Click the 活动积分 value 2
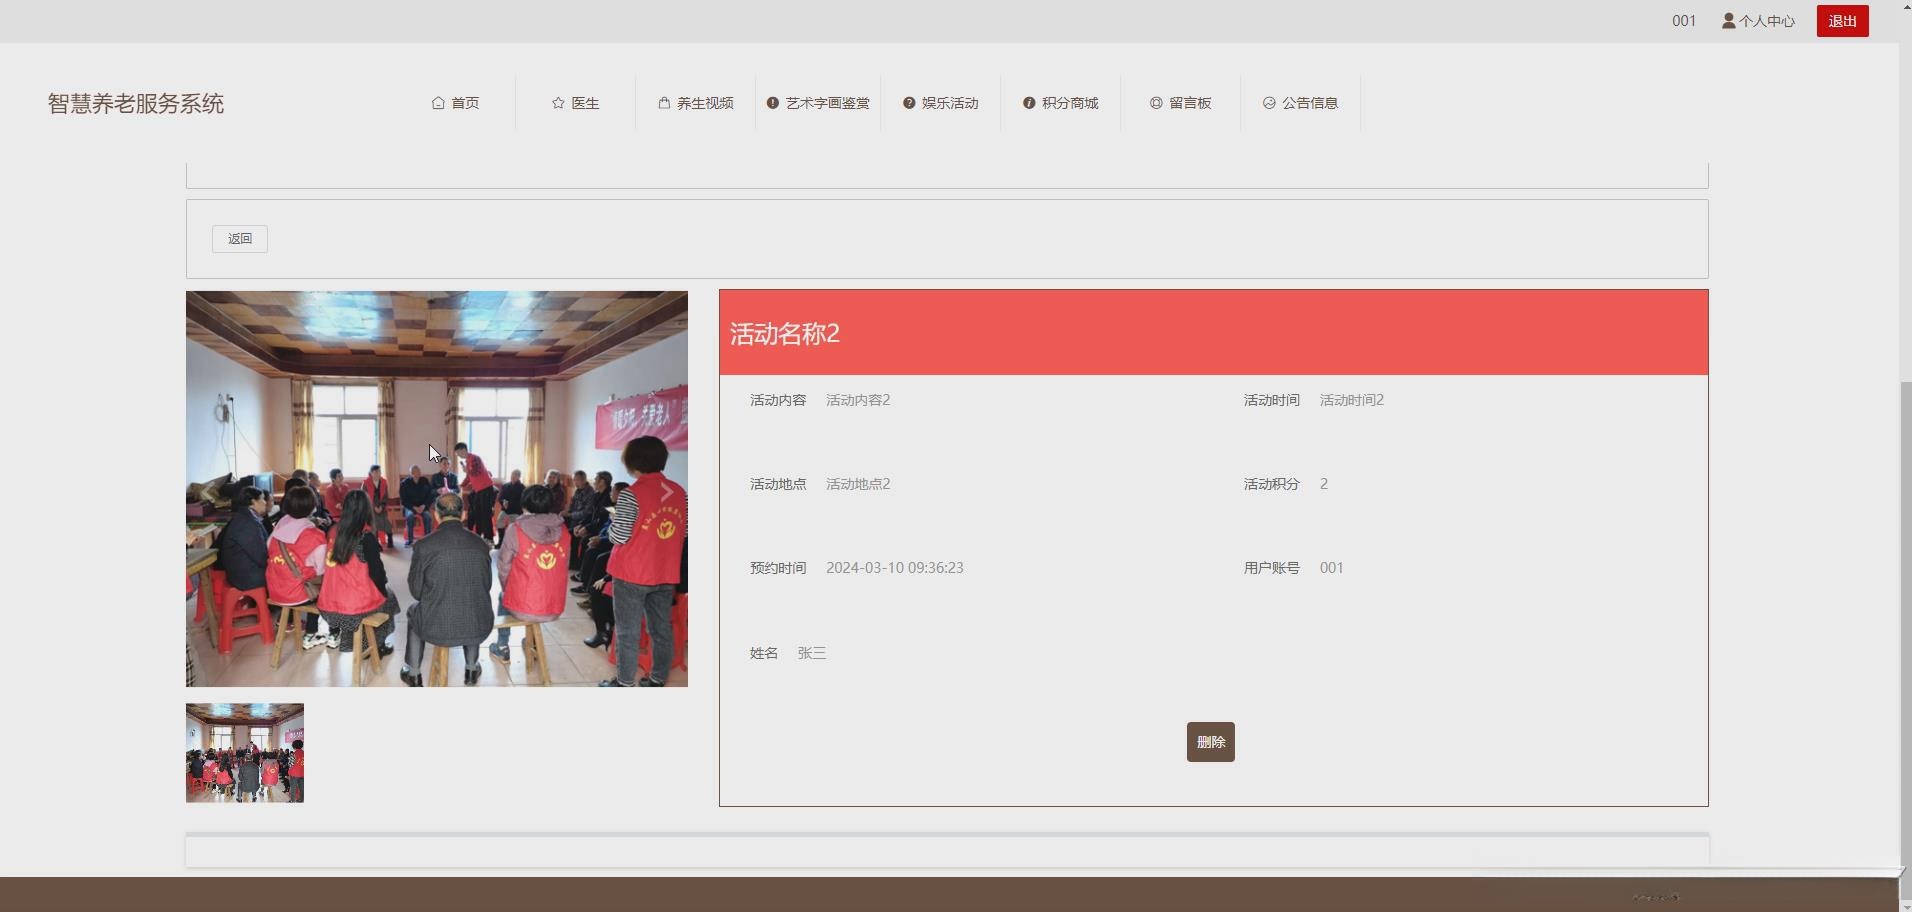 [x=1324, y=484]
